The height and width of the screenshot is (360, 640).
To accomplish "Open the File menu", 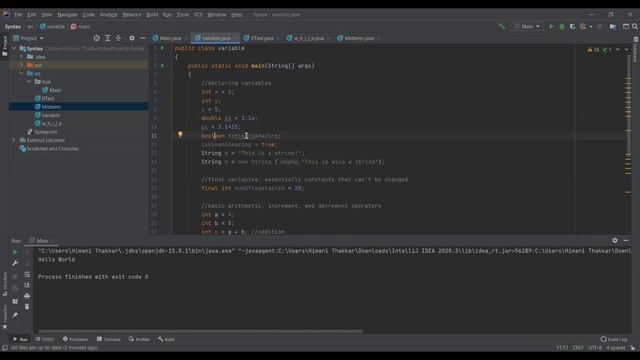I will click(18, 15).
